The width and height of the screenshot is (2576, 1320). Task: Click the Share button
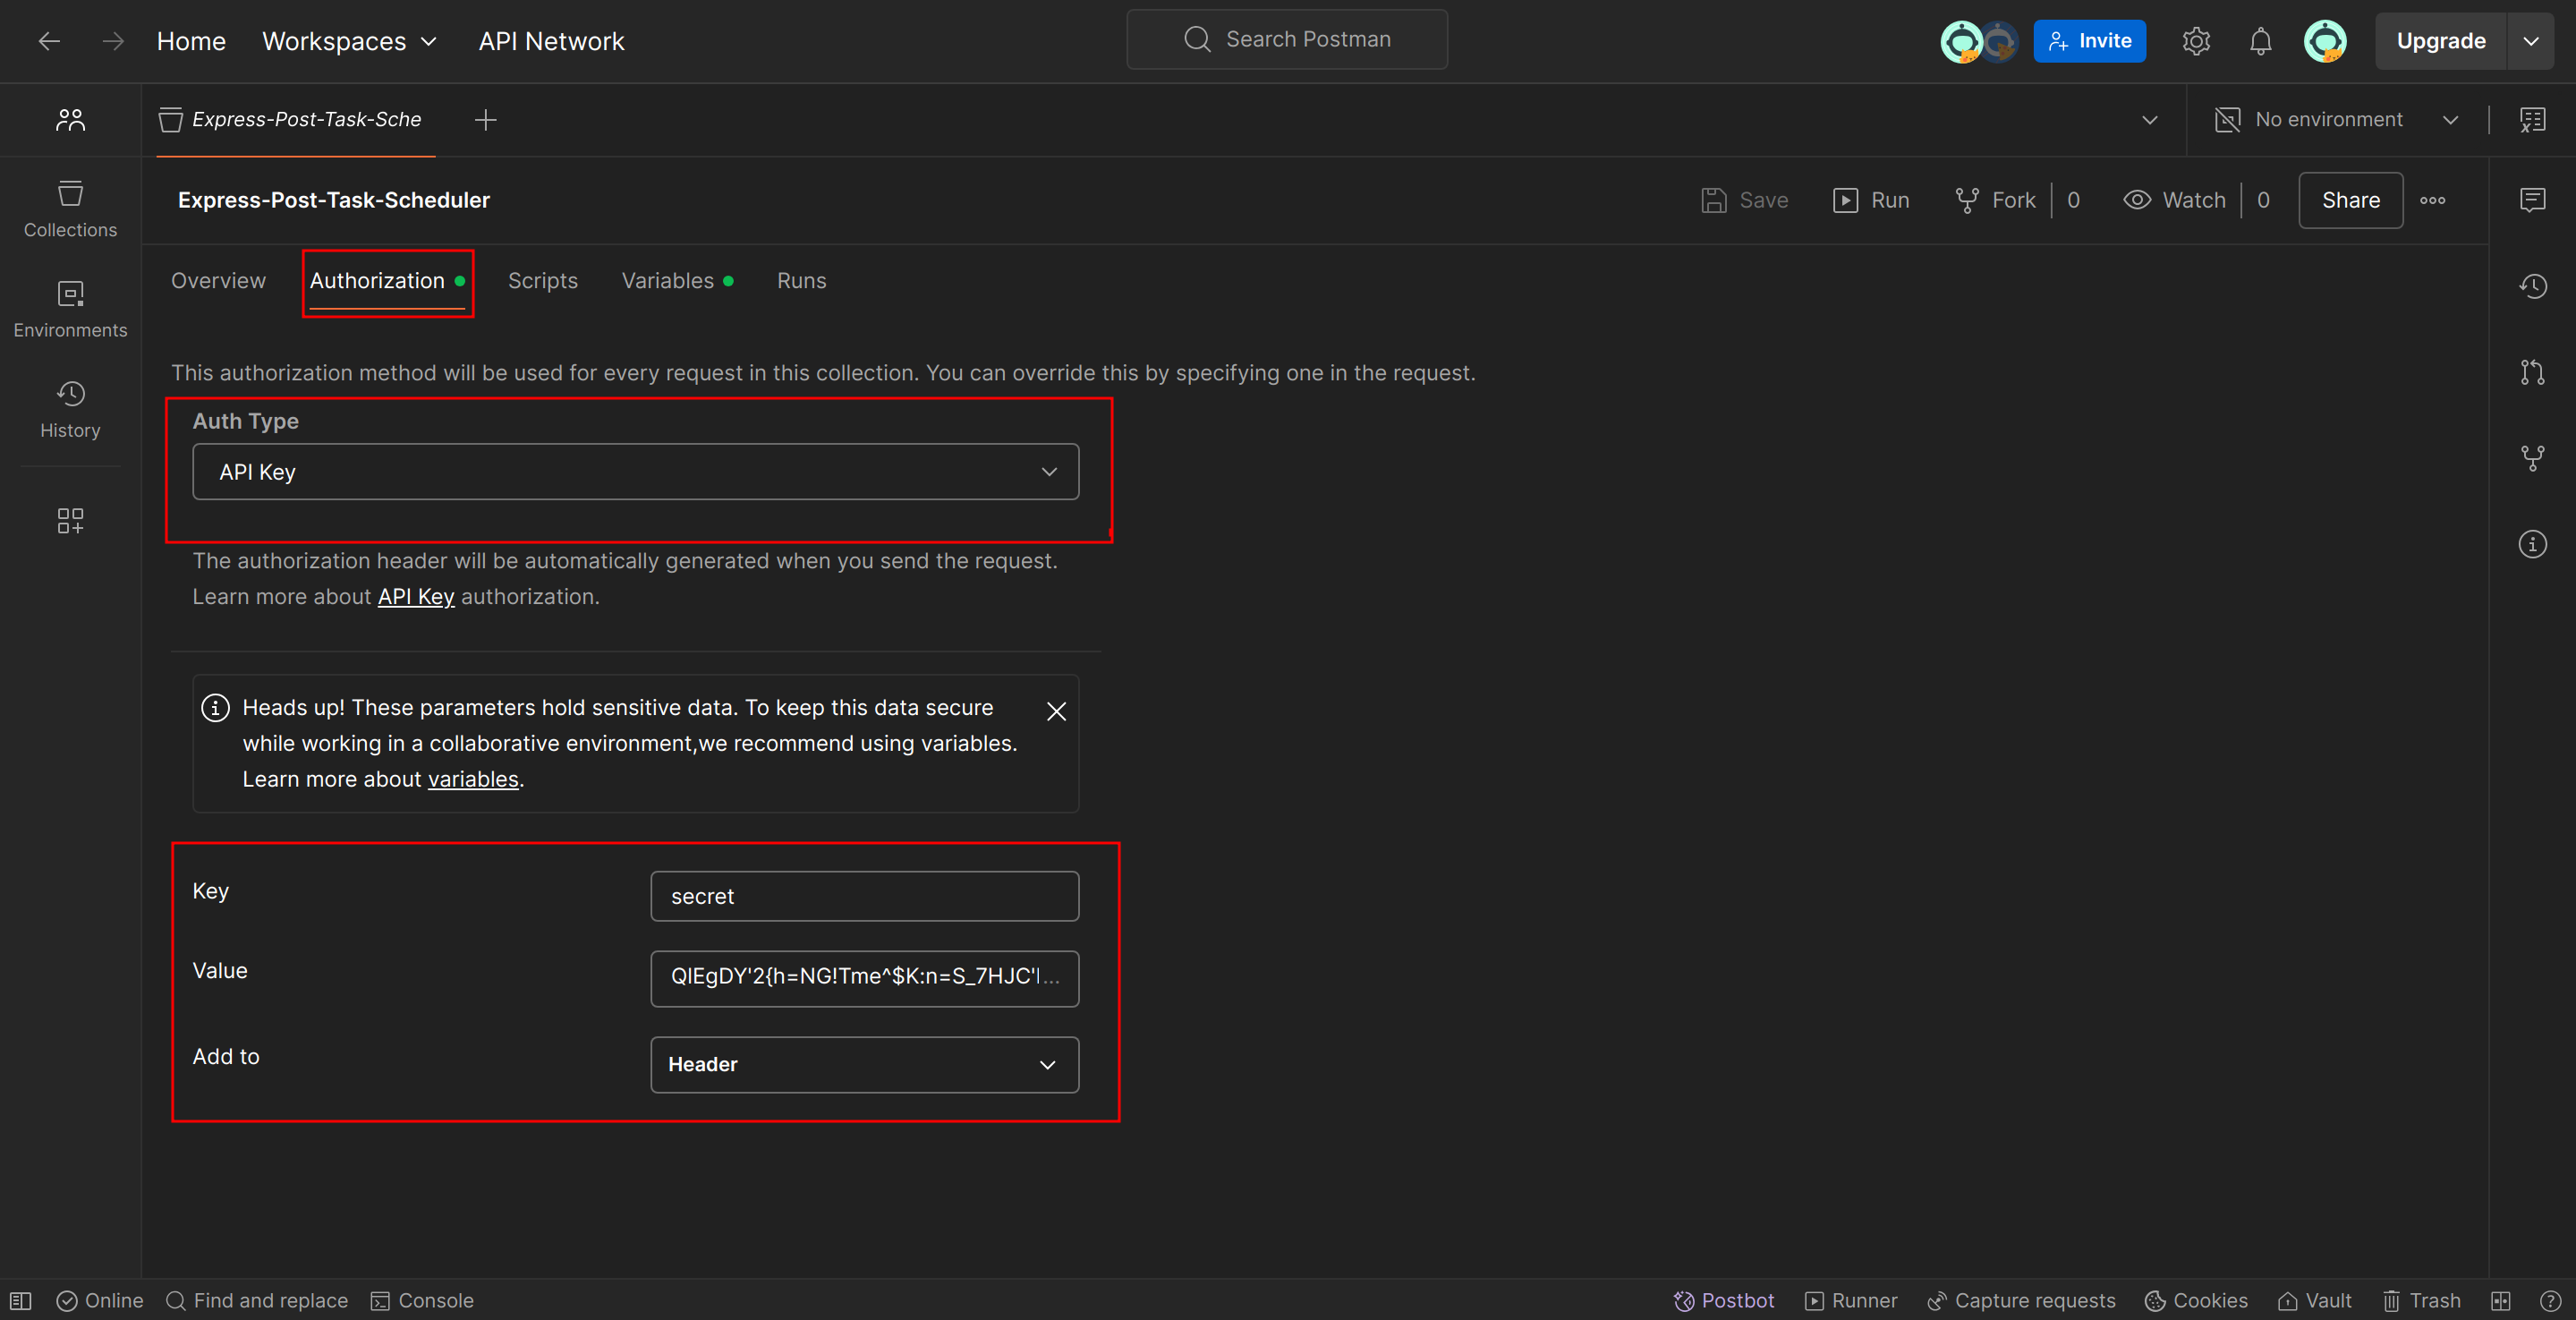2350,200
